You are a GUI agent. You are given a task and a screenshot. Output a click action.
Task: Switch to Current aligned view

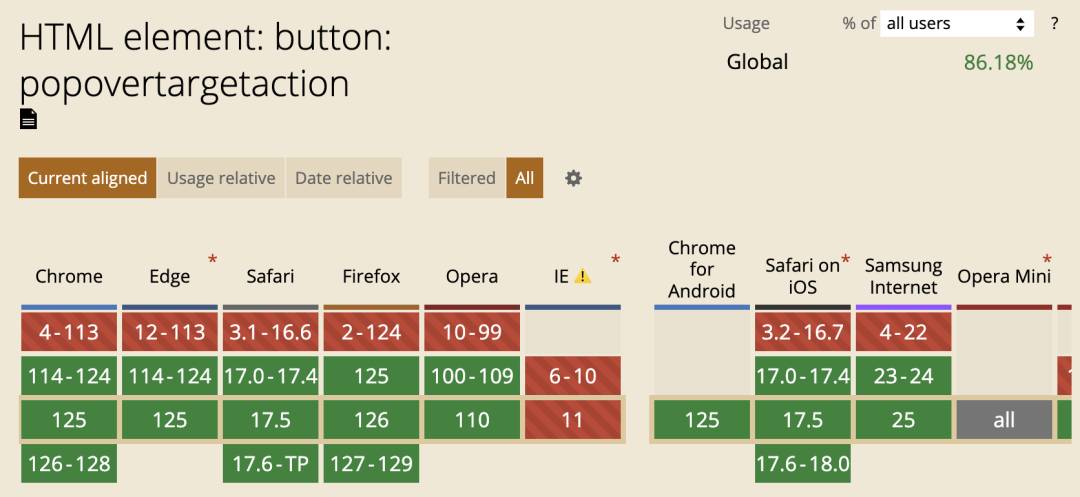(x=87, y=178)
